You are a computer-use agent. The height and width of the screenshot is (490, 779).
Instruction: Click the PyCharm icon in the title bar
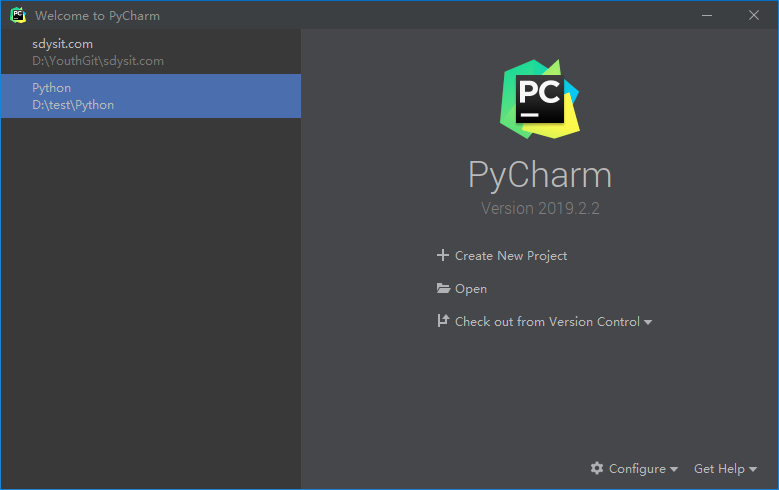click(18, 15)
